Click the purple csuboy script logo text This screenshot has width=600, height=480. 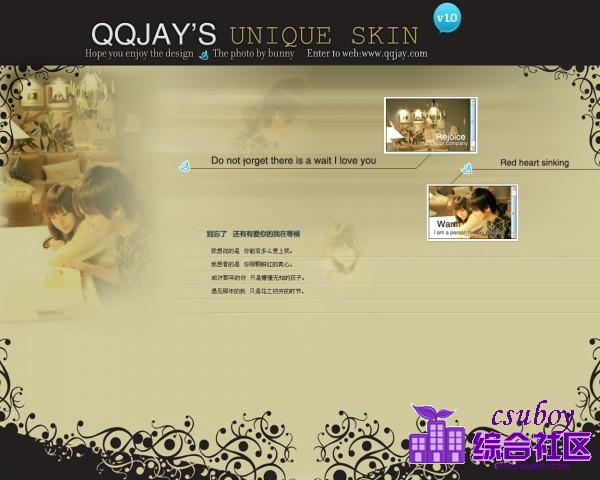click(531, 417)
